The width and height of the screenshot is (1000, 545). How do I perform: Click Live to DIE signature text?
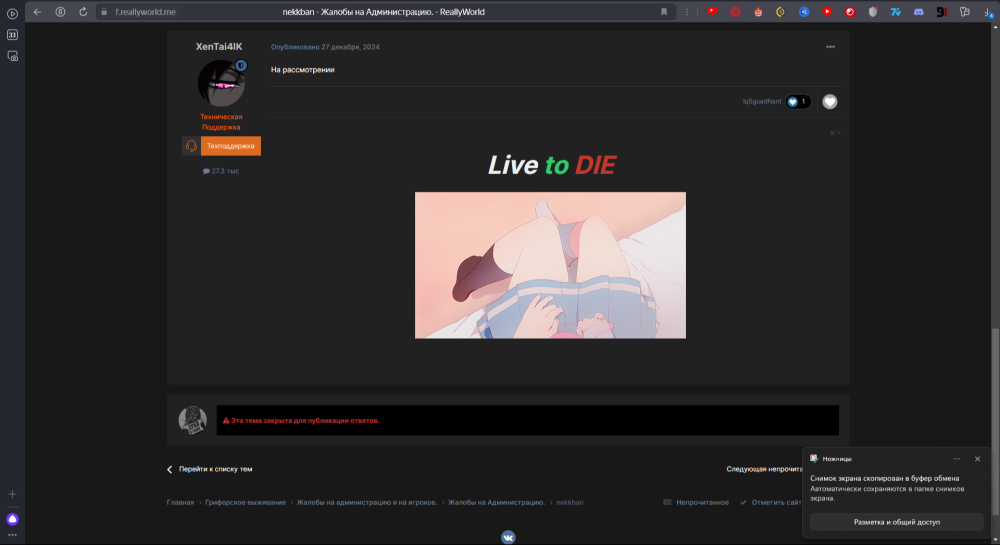tap(552, 165)
